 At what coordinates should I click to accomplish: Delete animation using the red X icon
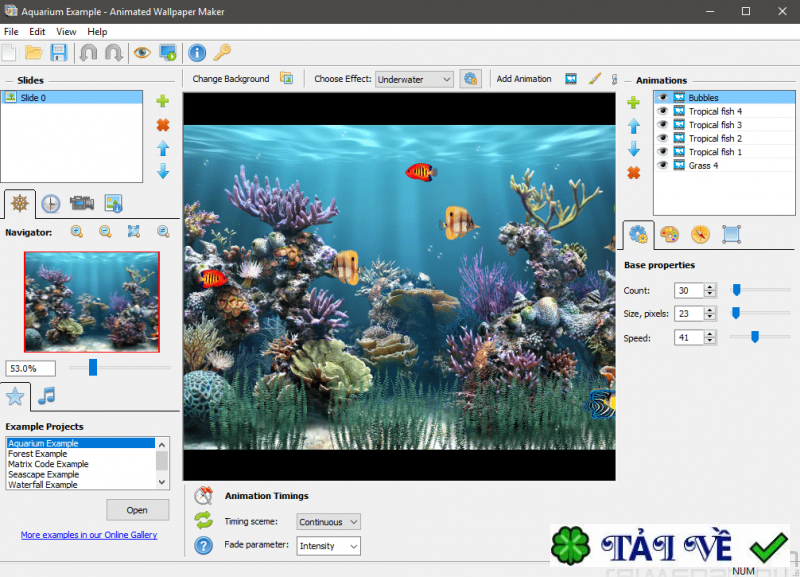pos(633,173)
